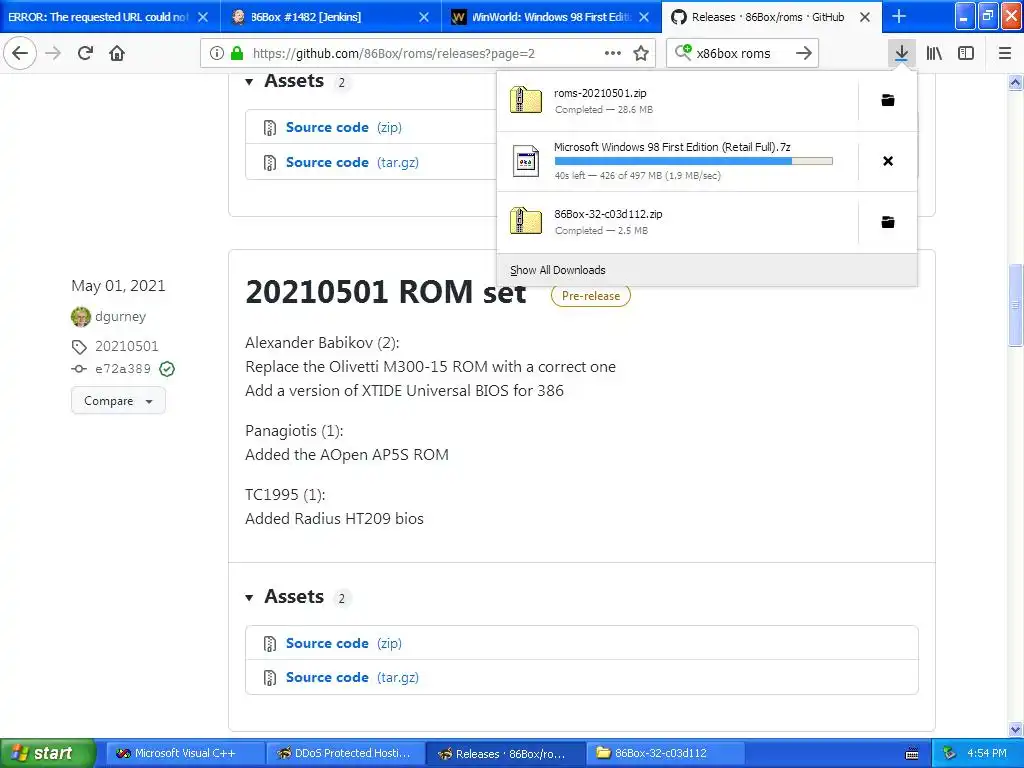Click the search engine icon in search box

[x=683, y=52]
